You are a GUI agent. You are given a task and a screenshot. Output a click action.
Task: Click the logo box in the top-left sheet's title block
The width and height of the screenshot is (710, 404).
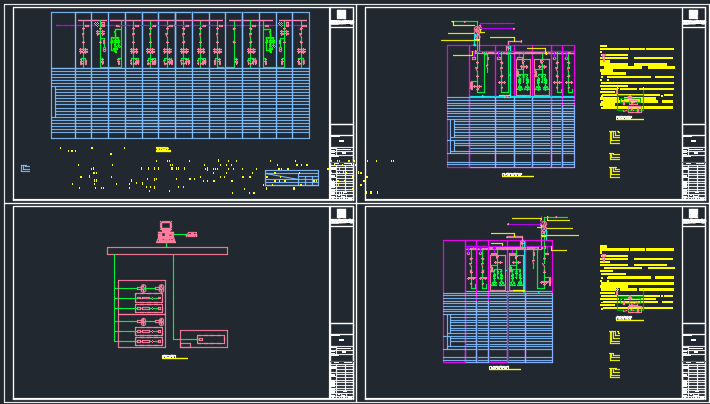341,14
